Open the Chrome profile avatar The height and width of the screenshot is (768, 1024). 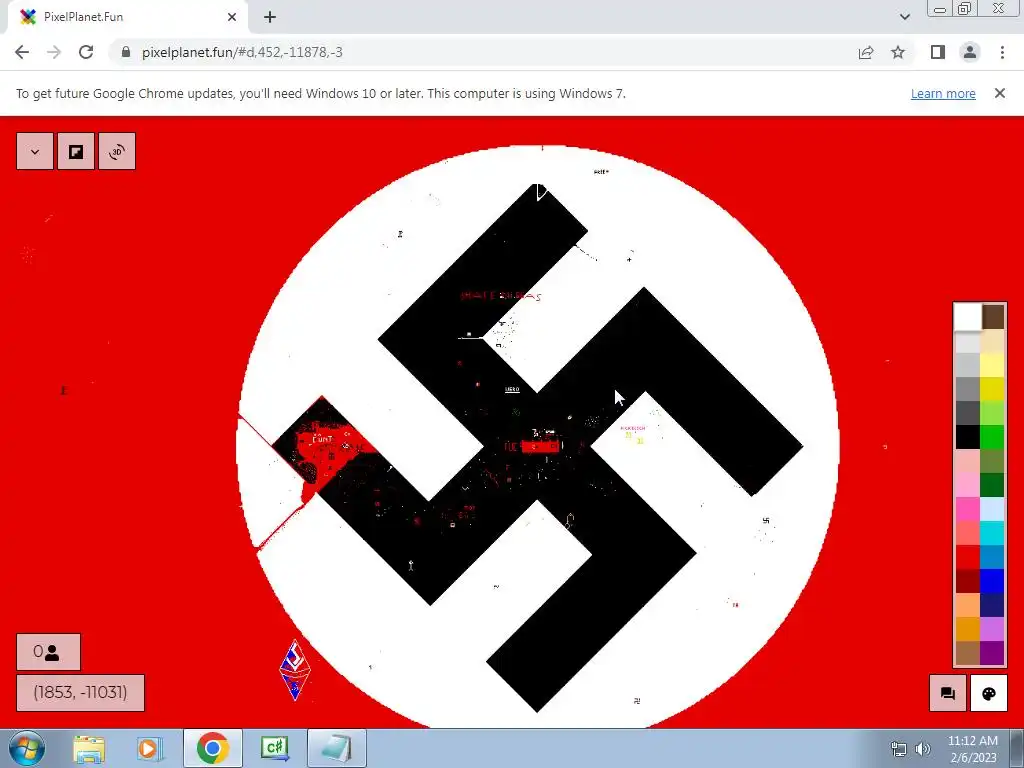970,52
